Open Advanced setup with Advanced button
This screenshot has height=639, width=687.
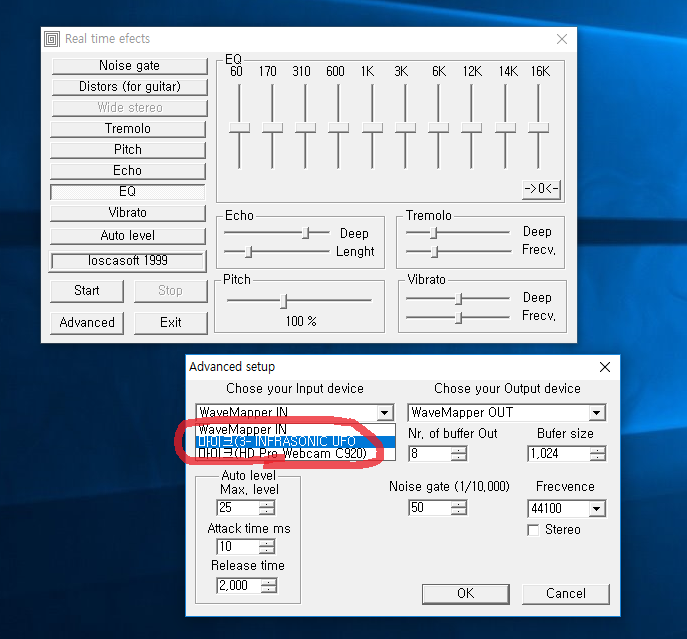click(x=87, y=323)
